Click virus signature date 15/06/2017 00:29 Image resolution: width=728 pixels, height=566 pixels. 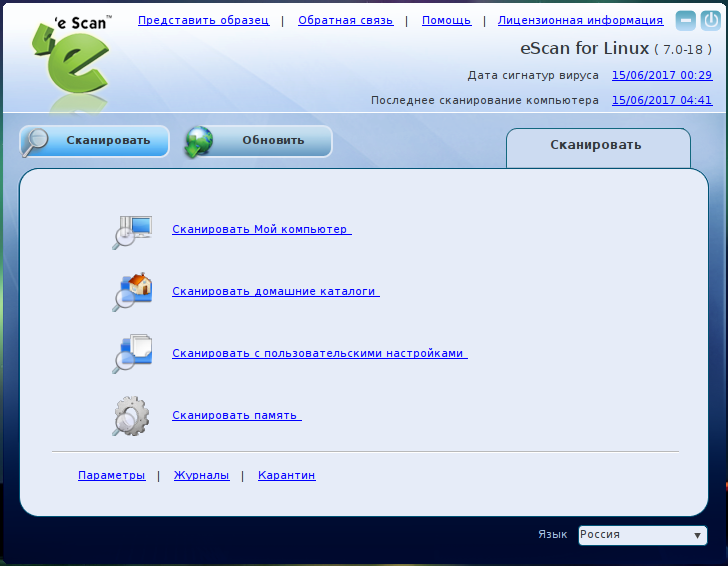pos(662,75)
